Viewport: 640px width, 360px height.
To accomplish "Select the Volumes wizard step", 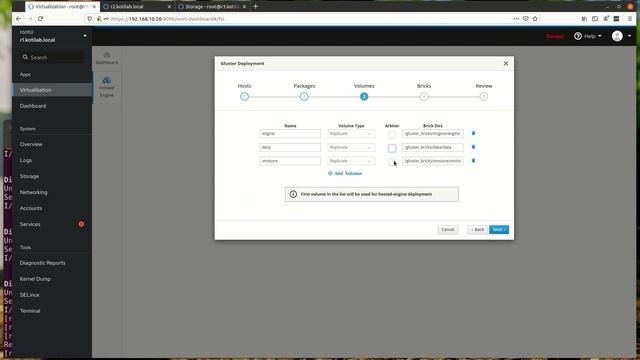I will click(364, 97).
